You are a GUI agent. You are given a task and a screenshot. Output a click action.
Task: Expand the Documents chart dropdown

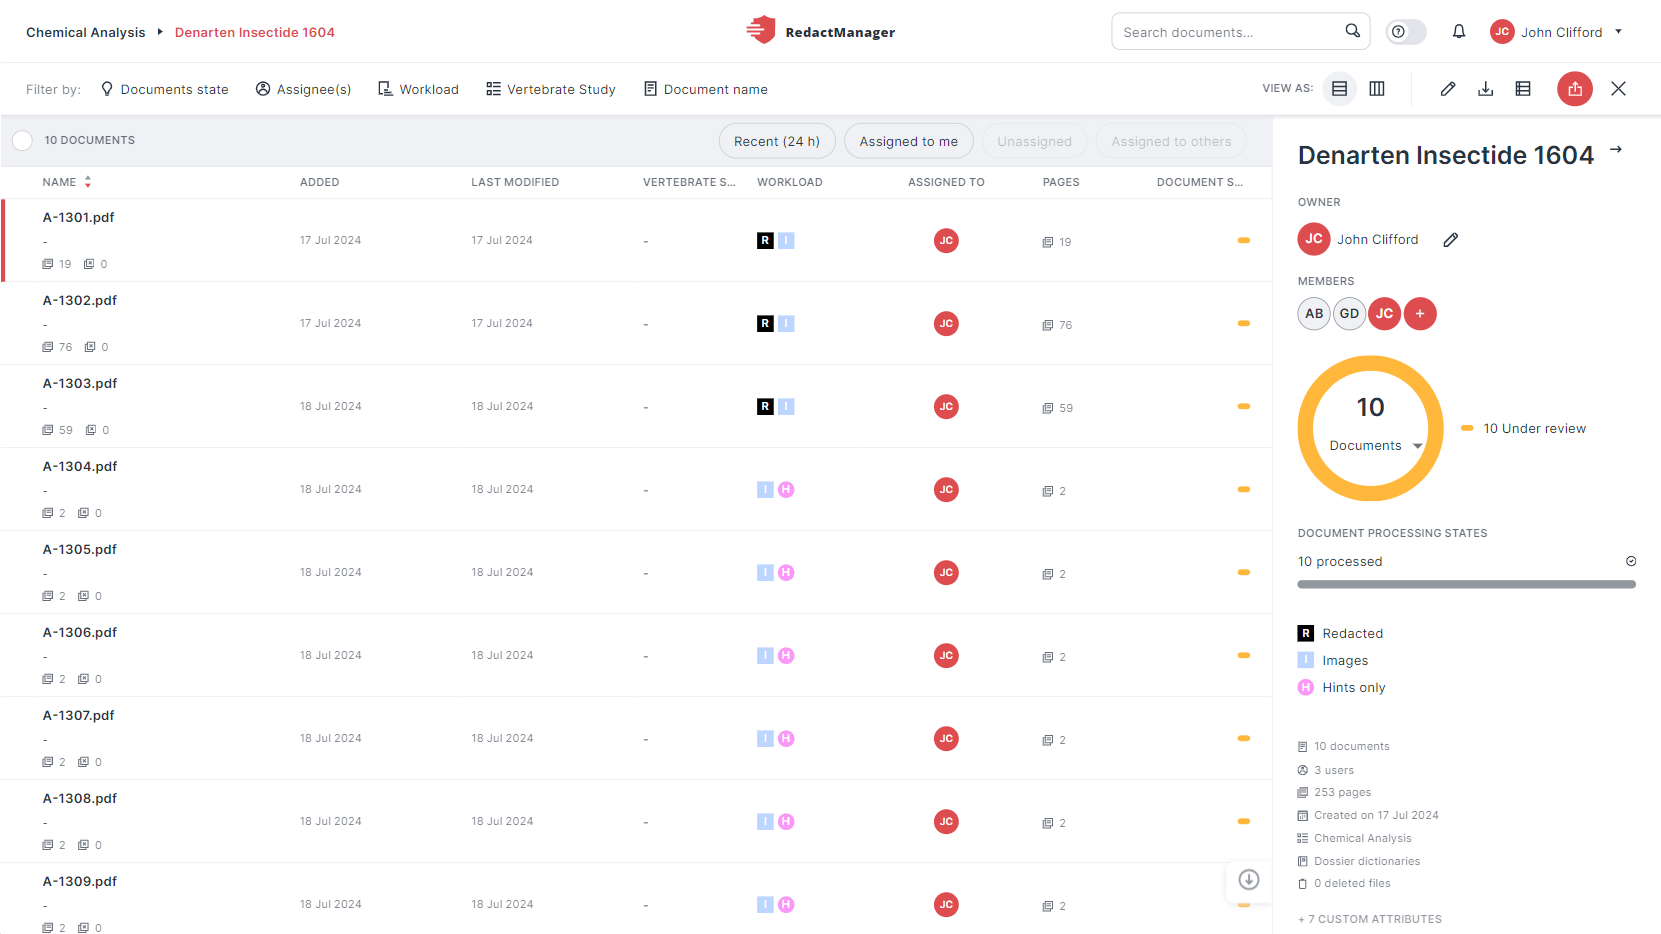click(x=1417, y=447)
